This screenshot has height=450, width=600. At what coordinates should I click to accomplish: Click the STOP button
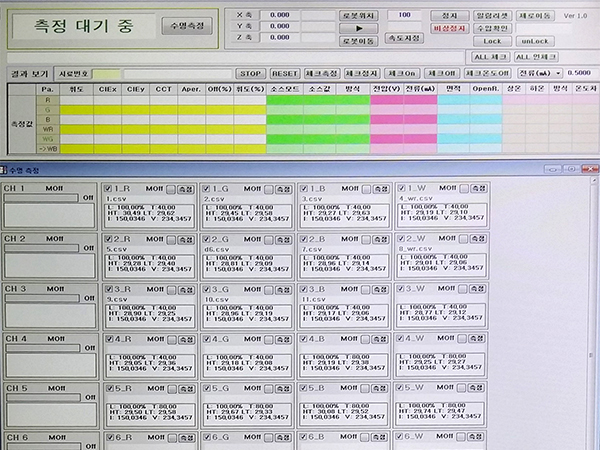251,73
